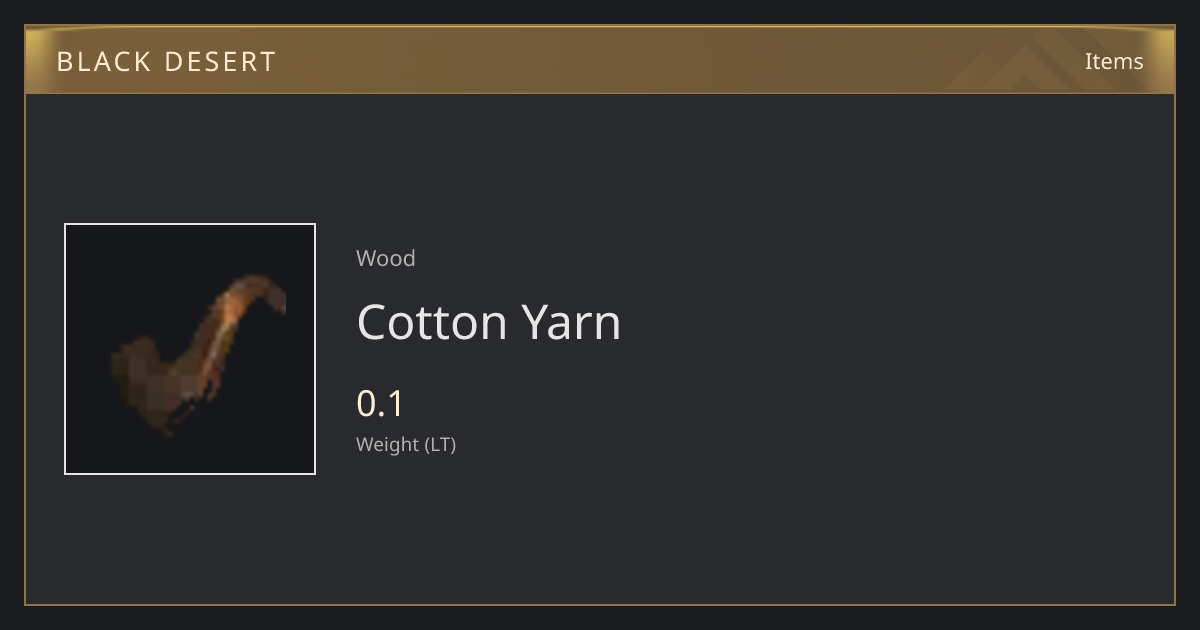Click the word BLACK in the header
1200x630 pixels.
(105, 62)
